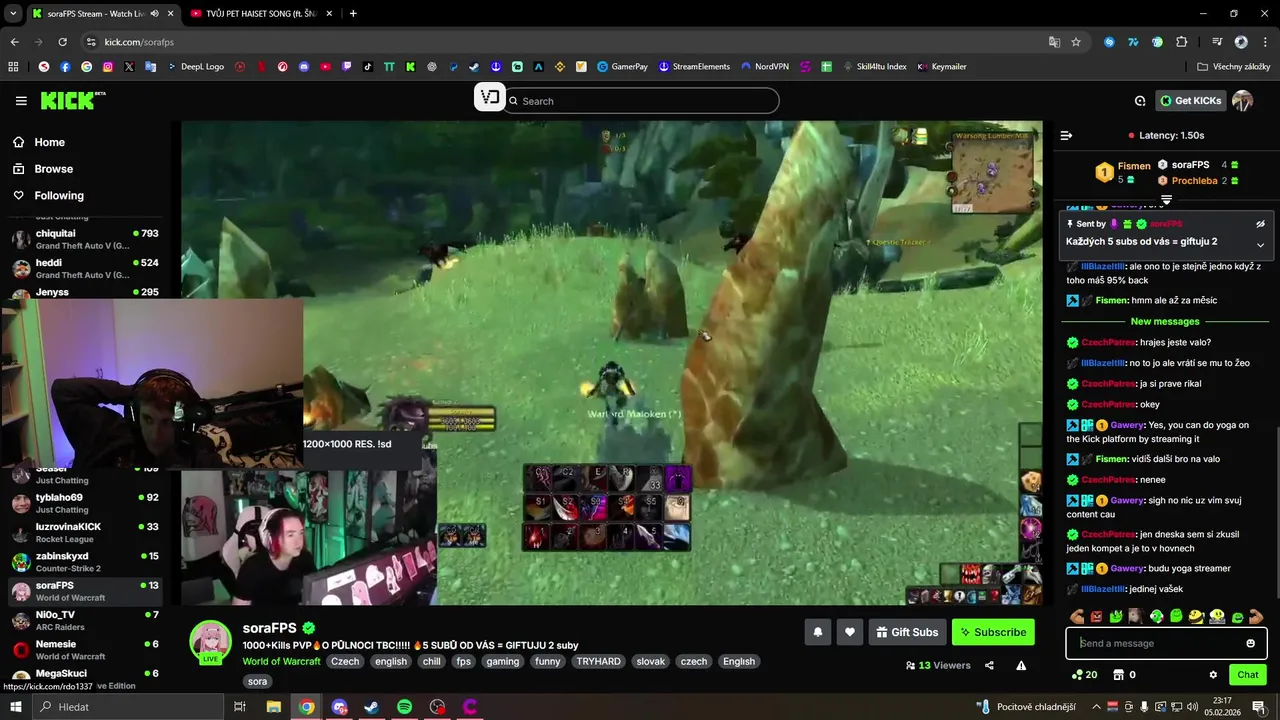The width and height of the screenshot is (1280, 720).
Task: Open tyblaho69 channel in sidebar
Action: pyautogui.click(x=84, y=503)
